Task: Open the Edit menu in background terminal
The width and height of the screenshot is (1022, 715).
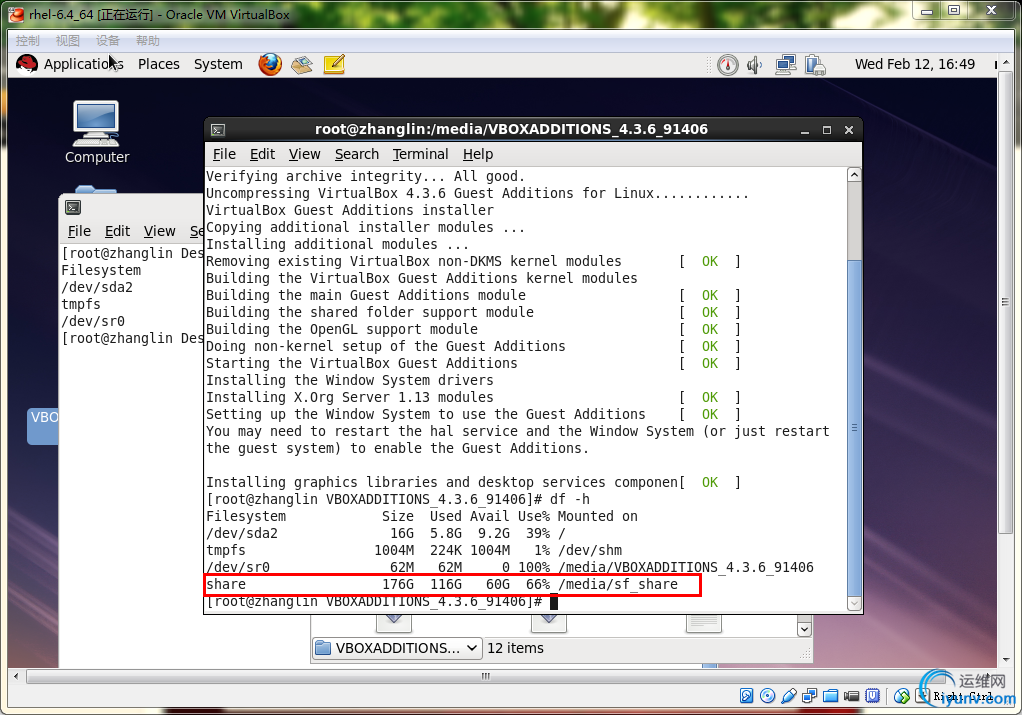Action: tap(117, 231)
